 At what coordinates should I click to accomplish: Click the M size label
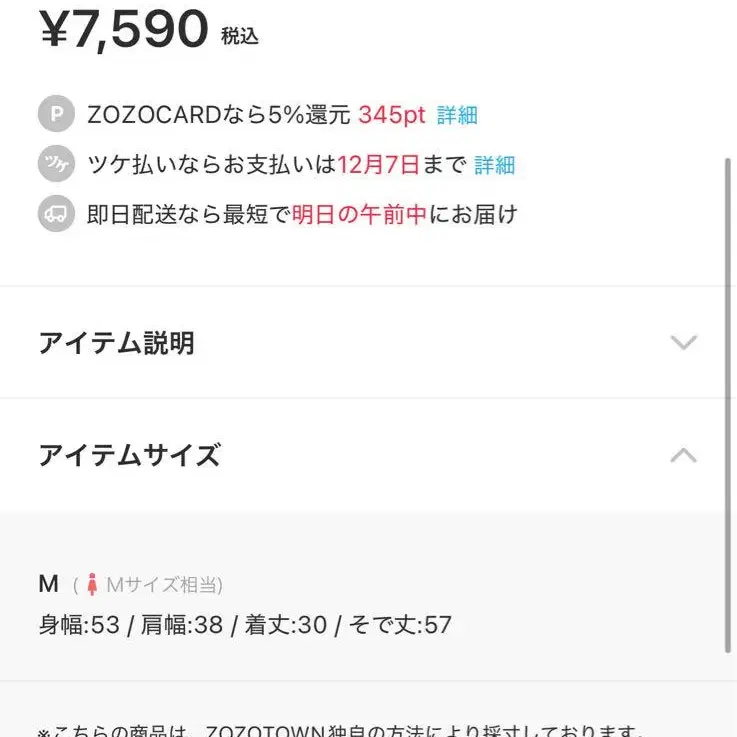click(x=49, y=584)
